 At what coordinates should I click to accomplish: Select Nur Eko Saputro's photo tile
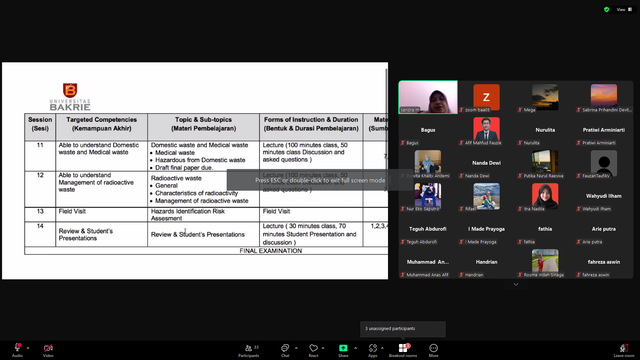coord(428,196)
